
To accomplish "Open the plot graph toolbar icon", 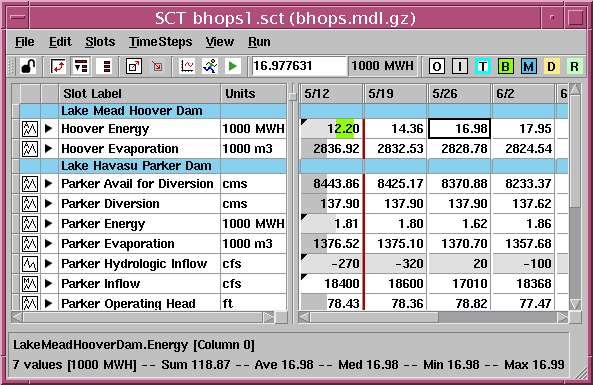I will tap(187, 67).
